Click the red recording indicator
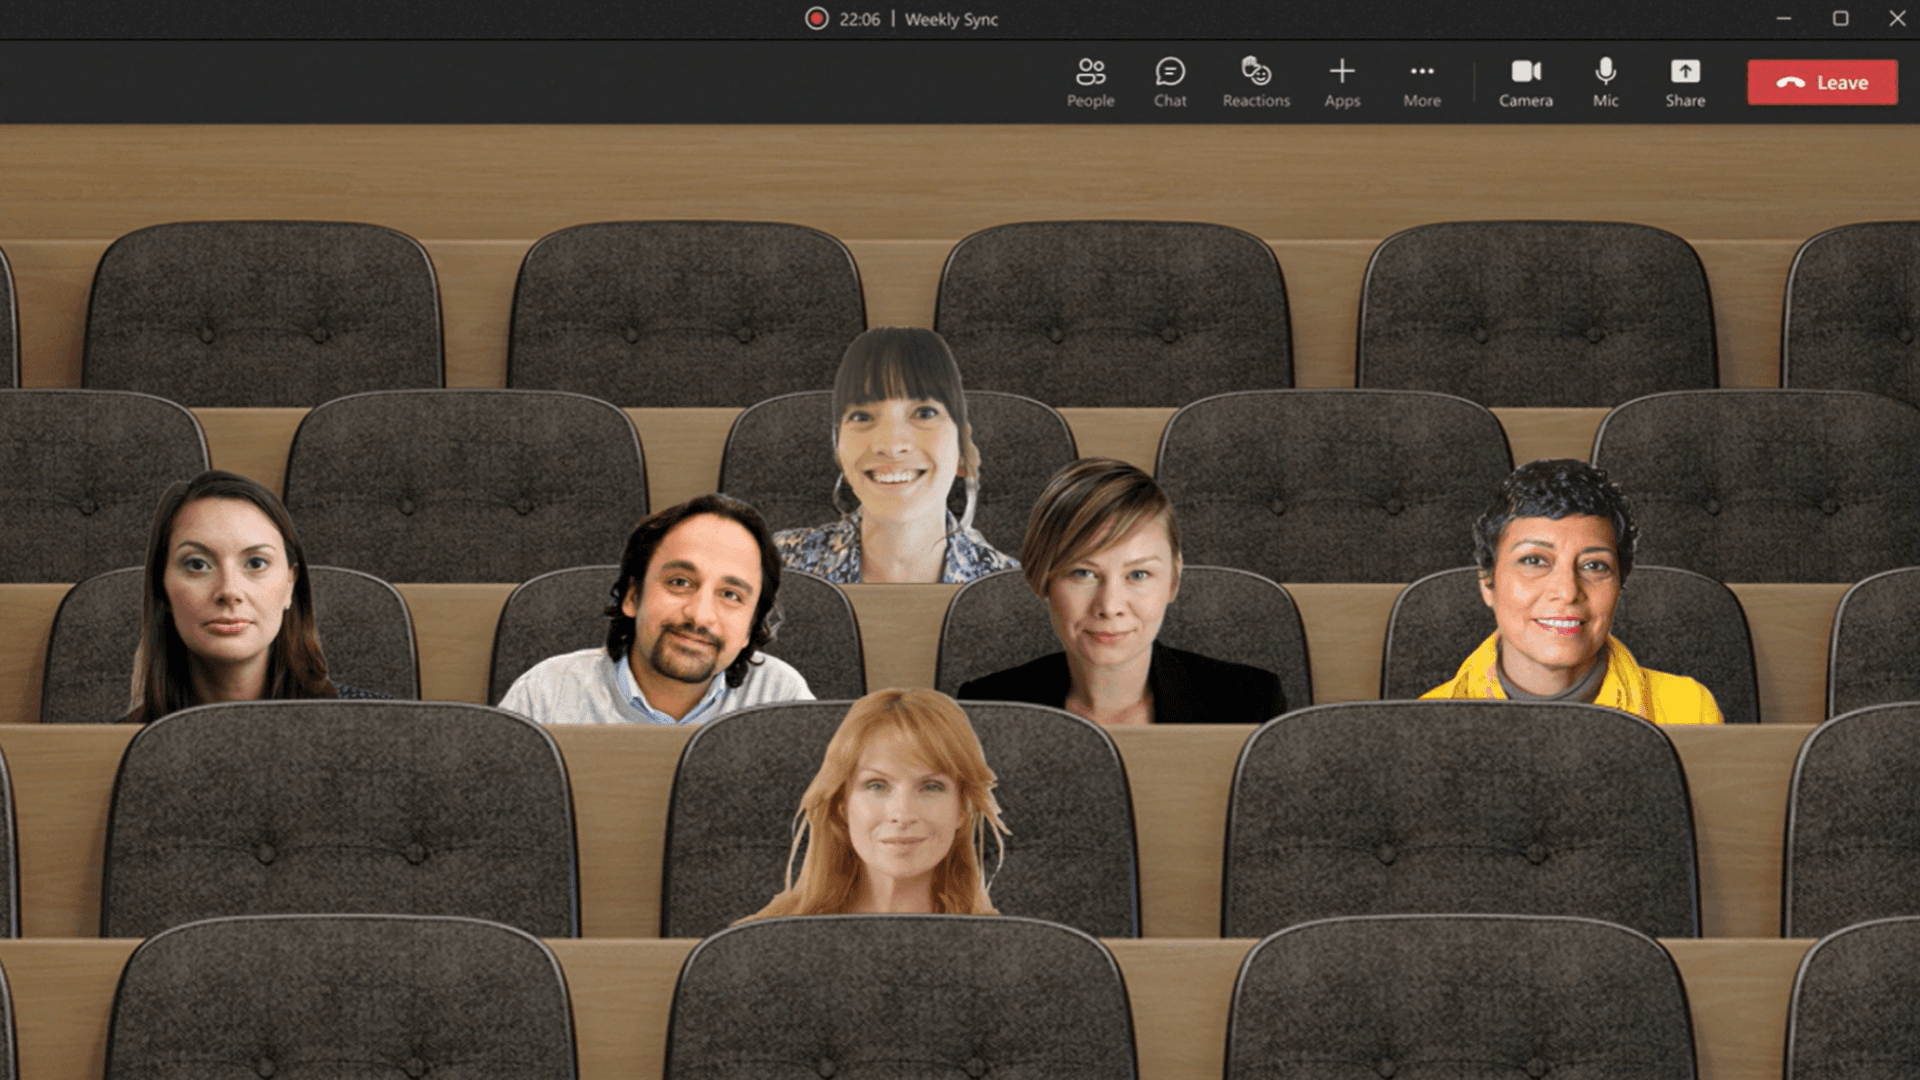This screenshot has width=1920, height=1080. point(817,19)
